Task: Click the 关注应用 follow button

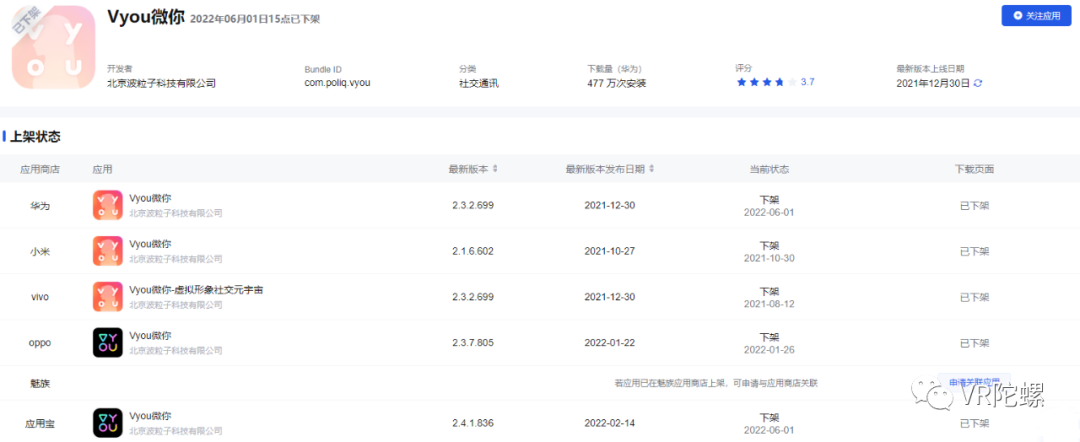Action: pyautogui.click(x=1036, y=15)
